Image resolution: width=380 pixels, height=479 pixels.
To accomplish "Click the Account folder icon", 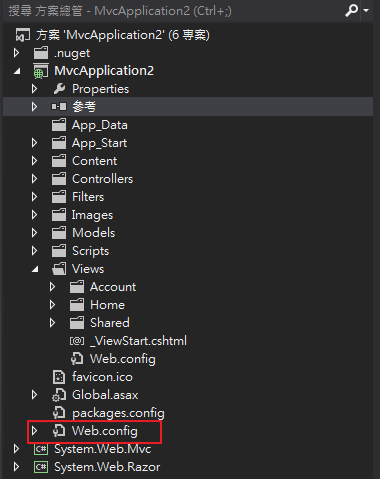I will point(77,287).
